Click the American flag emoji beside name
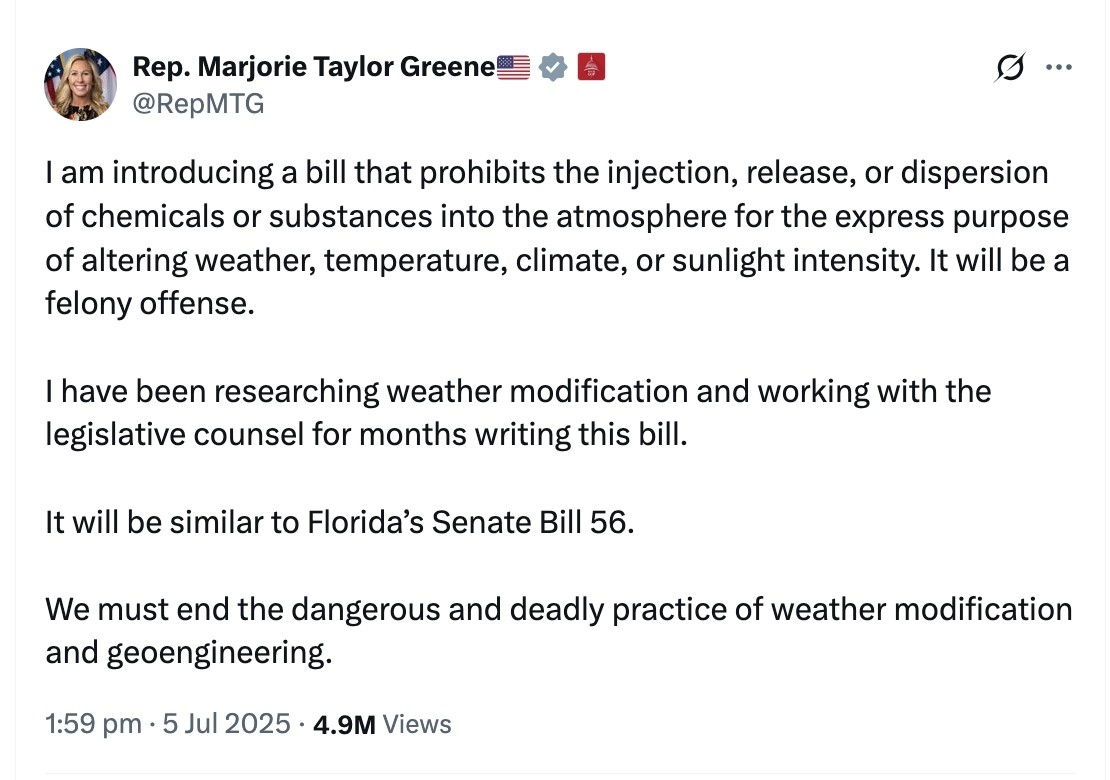The height and width of the screenshot is (780, 1110). click(x=514, y=68)
